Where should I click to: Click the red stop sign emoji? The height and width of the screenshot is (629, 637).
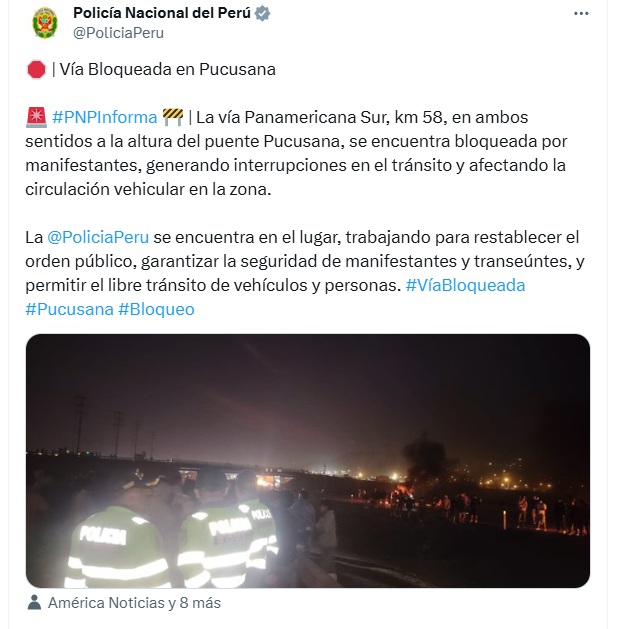coord(36,69)
